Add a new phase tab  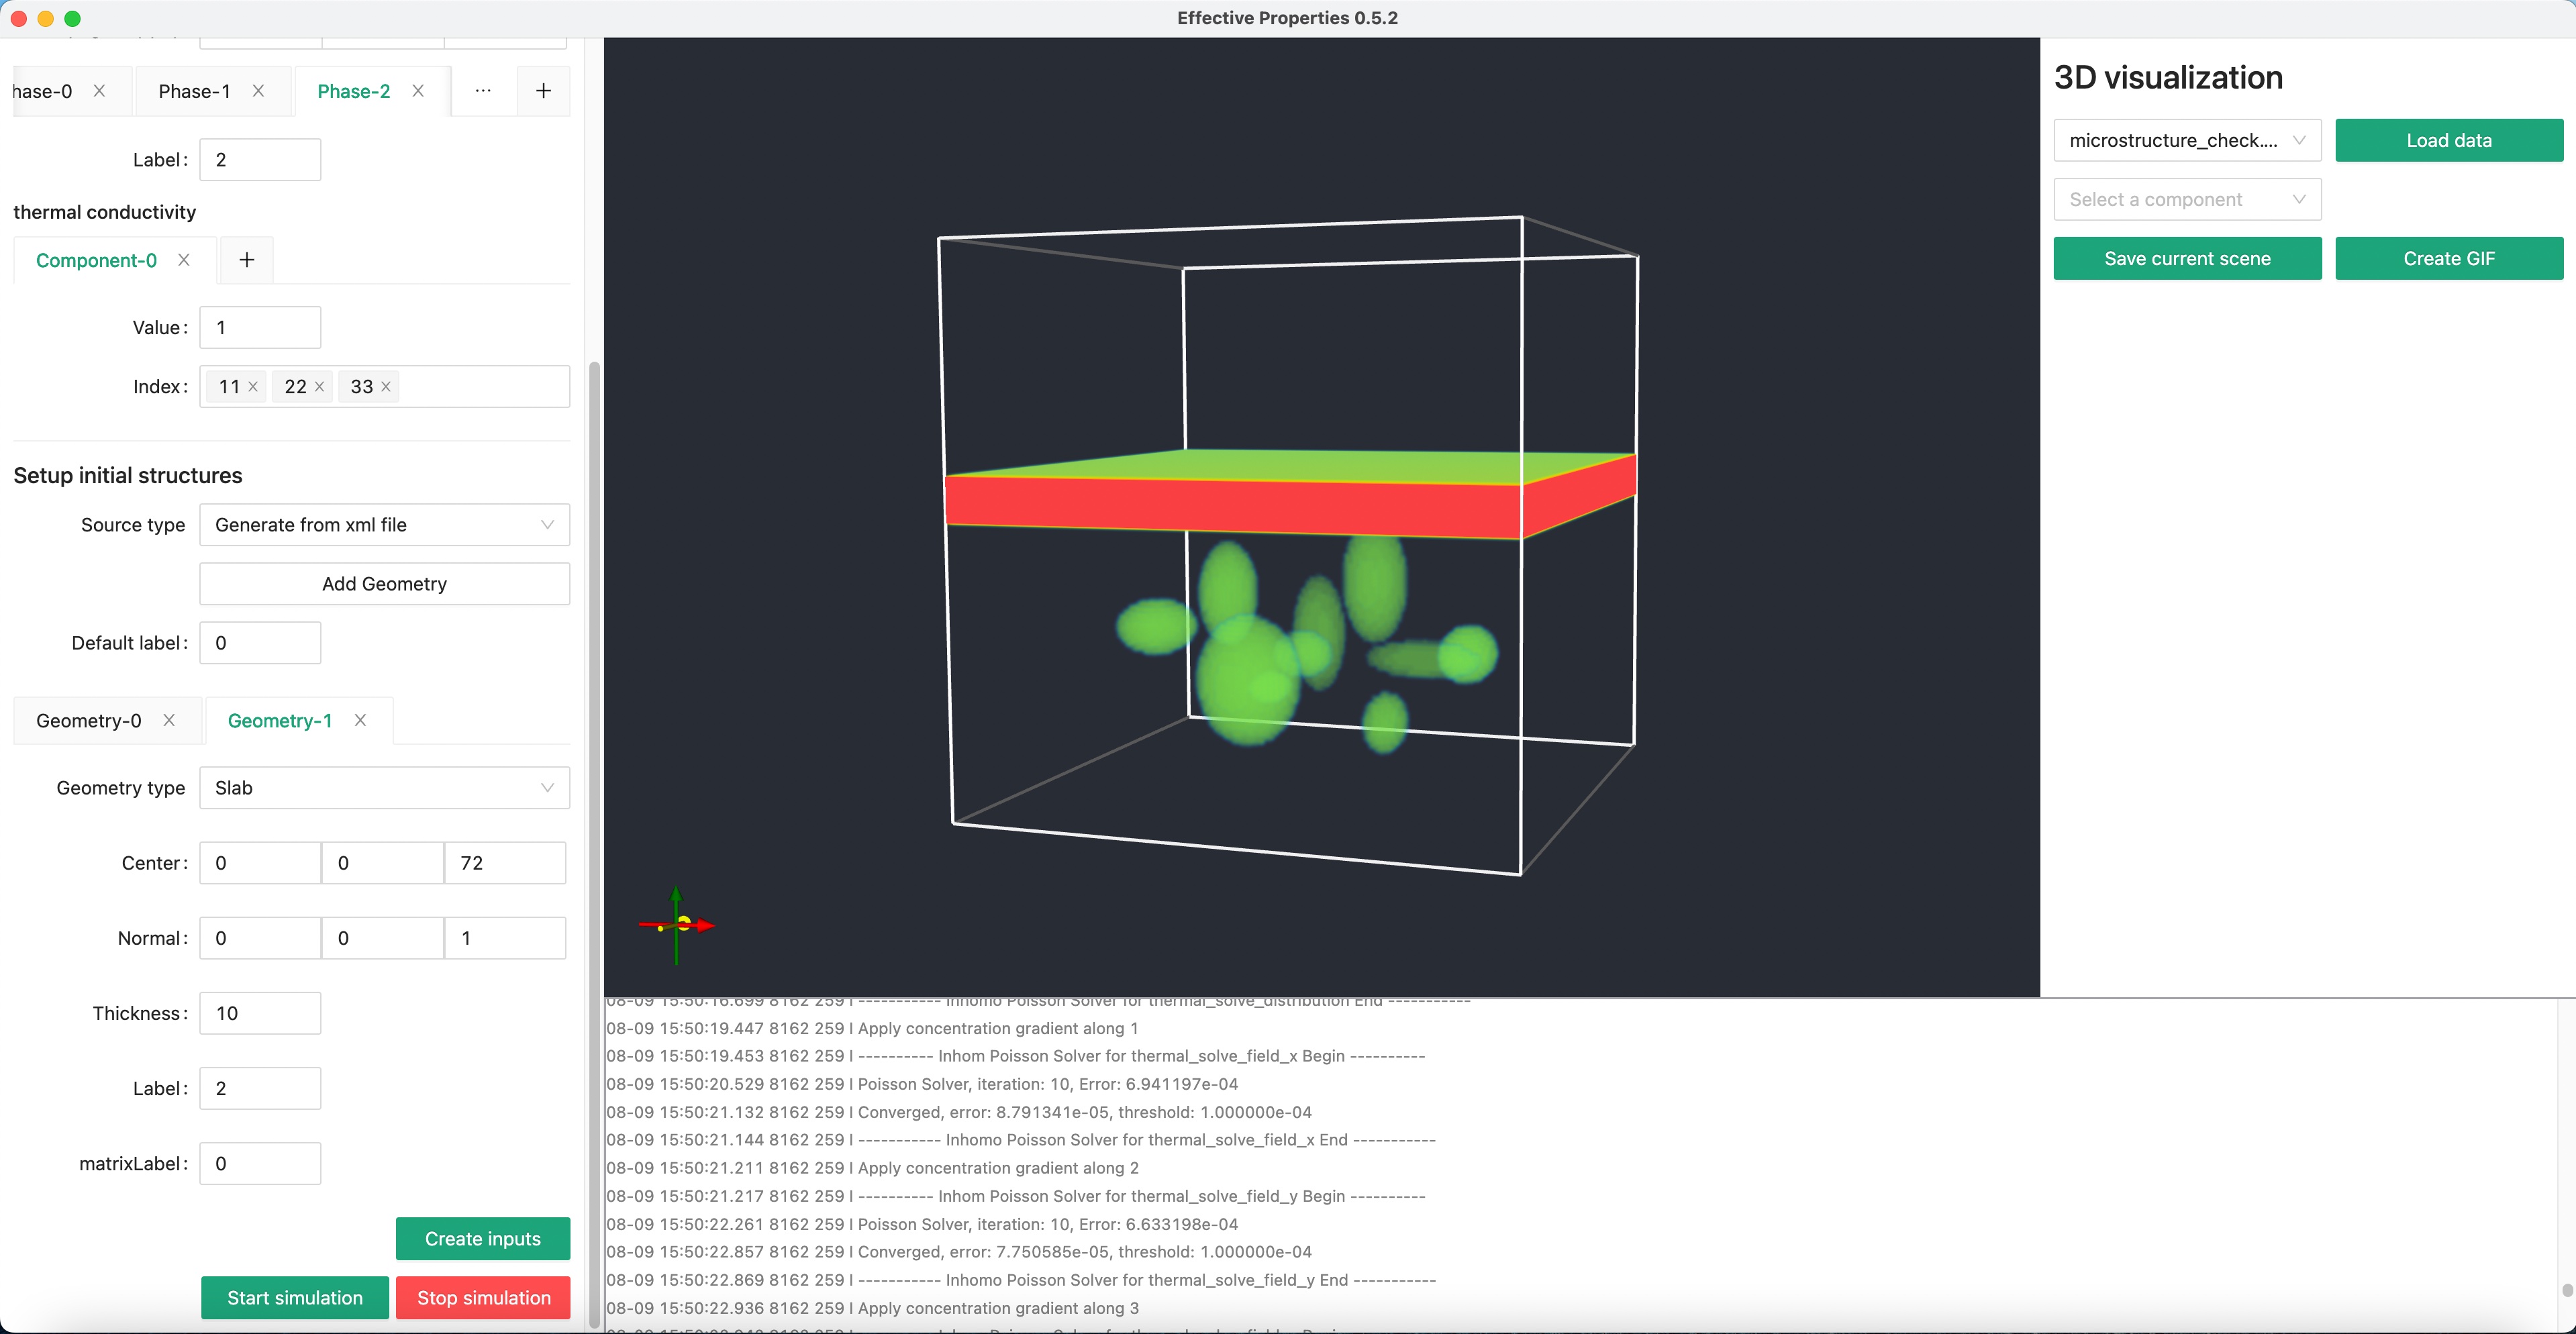543,91
